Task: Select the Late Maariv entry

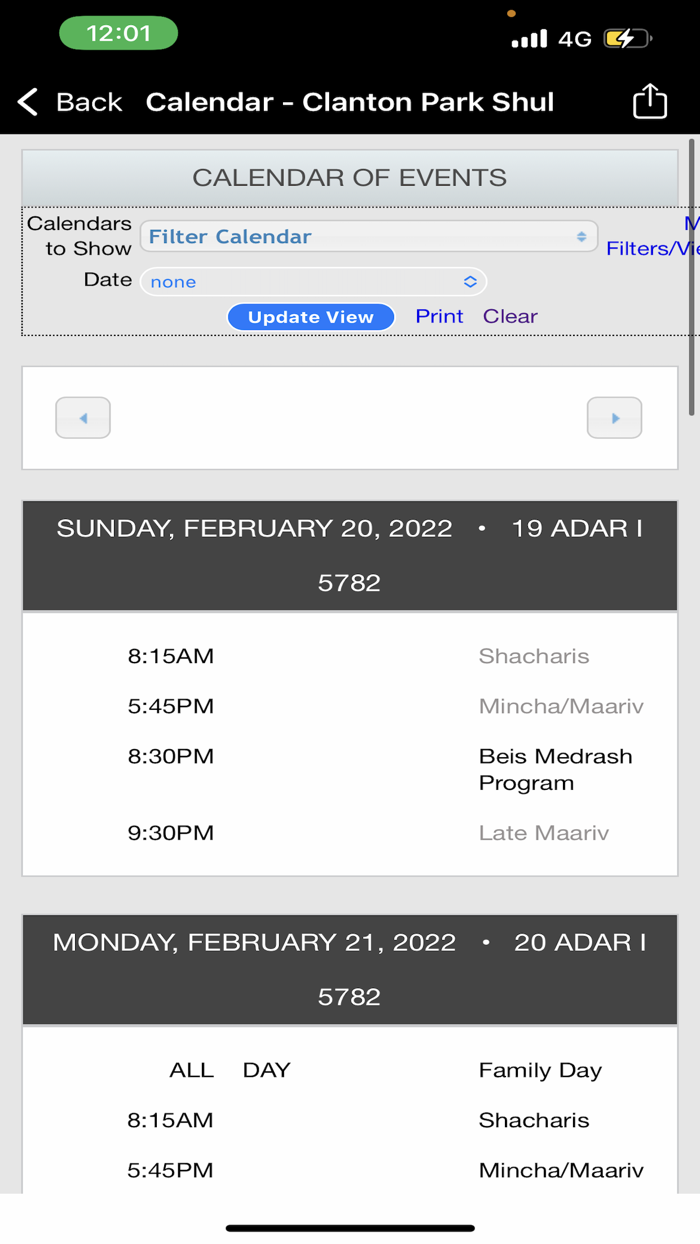Action: pyautogui.click(x=543, y=833)
